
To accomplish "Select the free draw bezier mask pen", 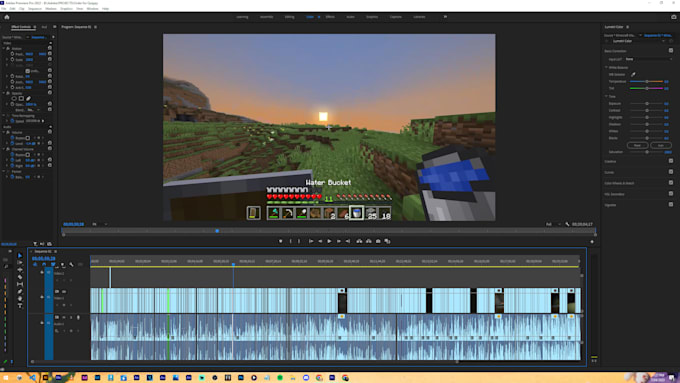I will click(28, 98).
